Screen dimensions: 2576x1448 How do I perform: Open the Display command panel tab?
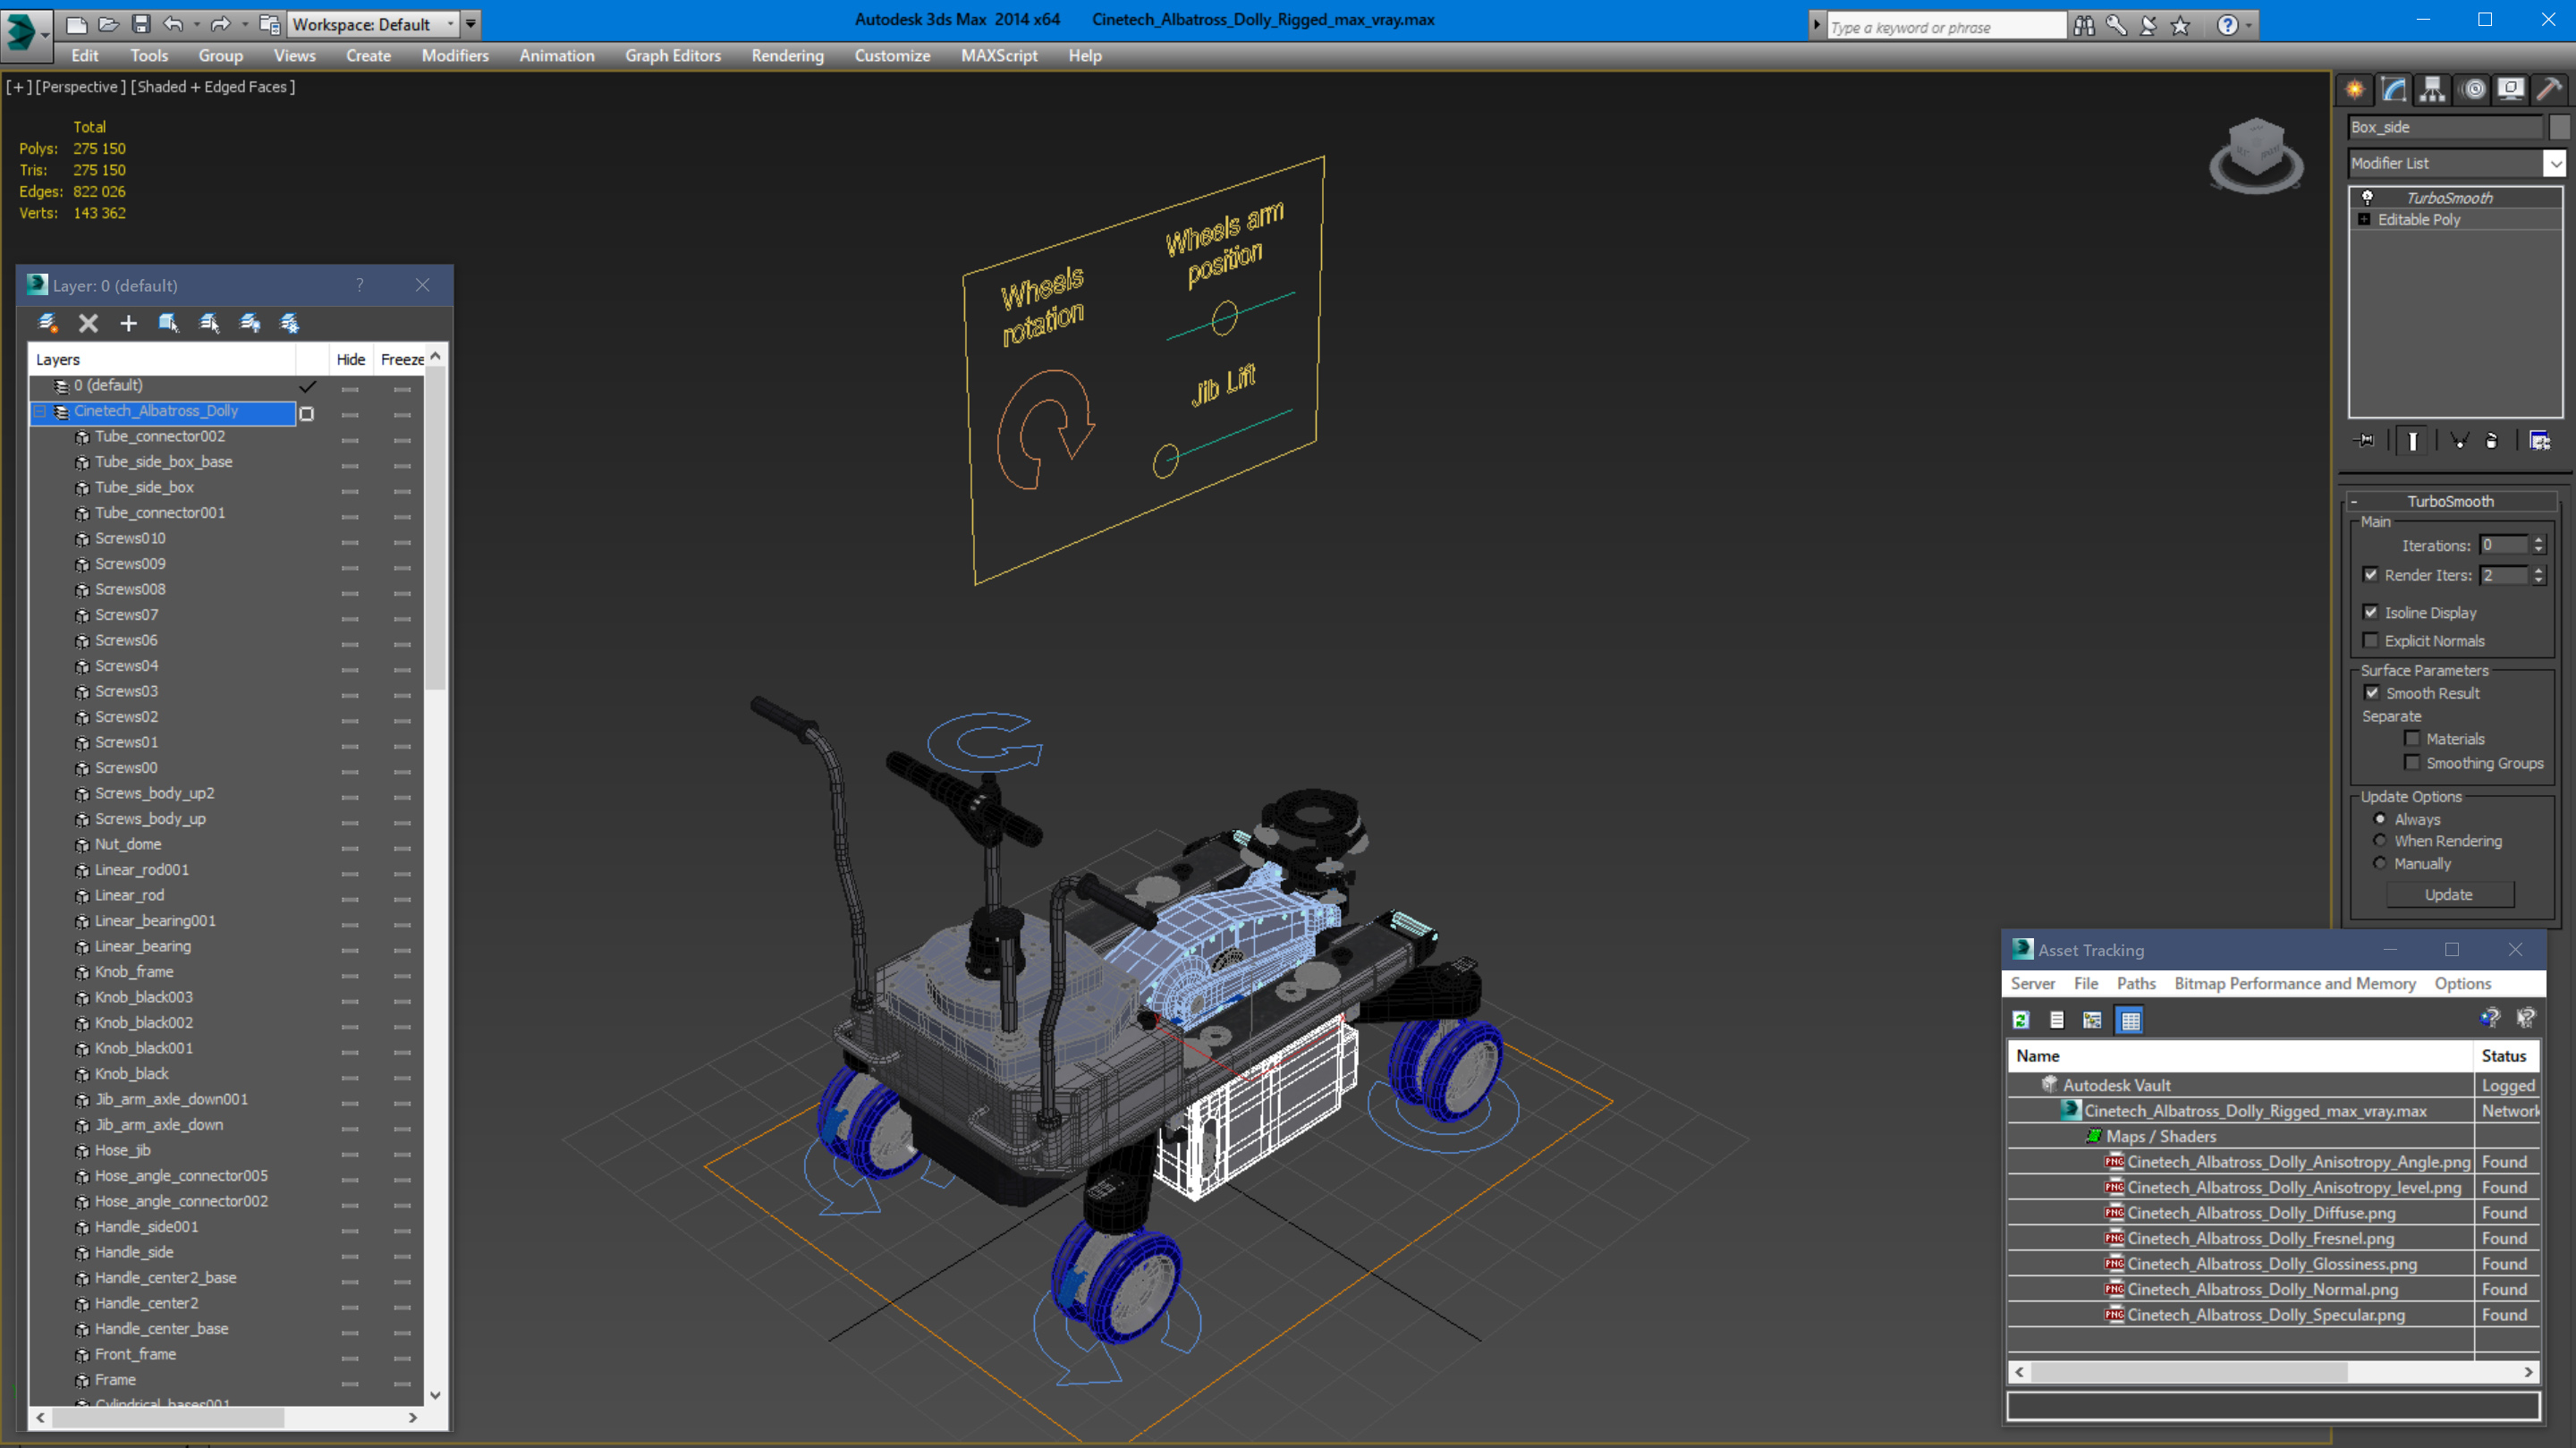2511,90
